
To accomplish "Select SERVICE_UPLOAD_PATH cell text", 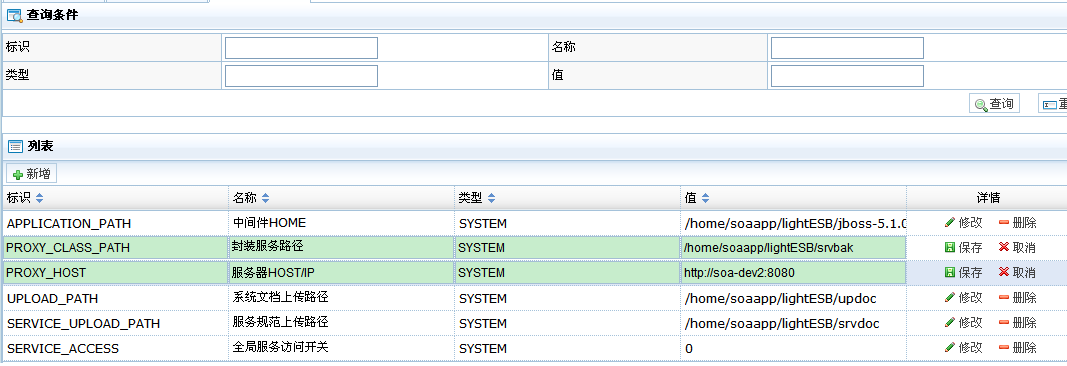I will tap(84, 324).
